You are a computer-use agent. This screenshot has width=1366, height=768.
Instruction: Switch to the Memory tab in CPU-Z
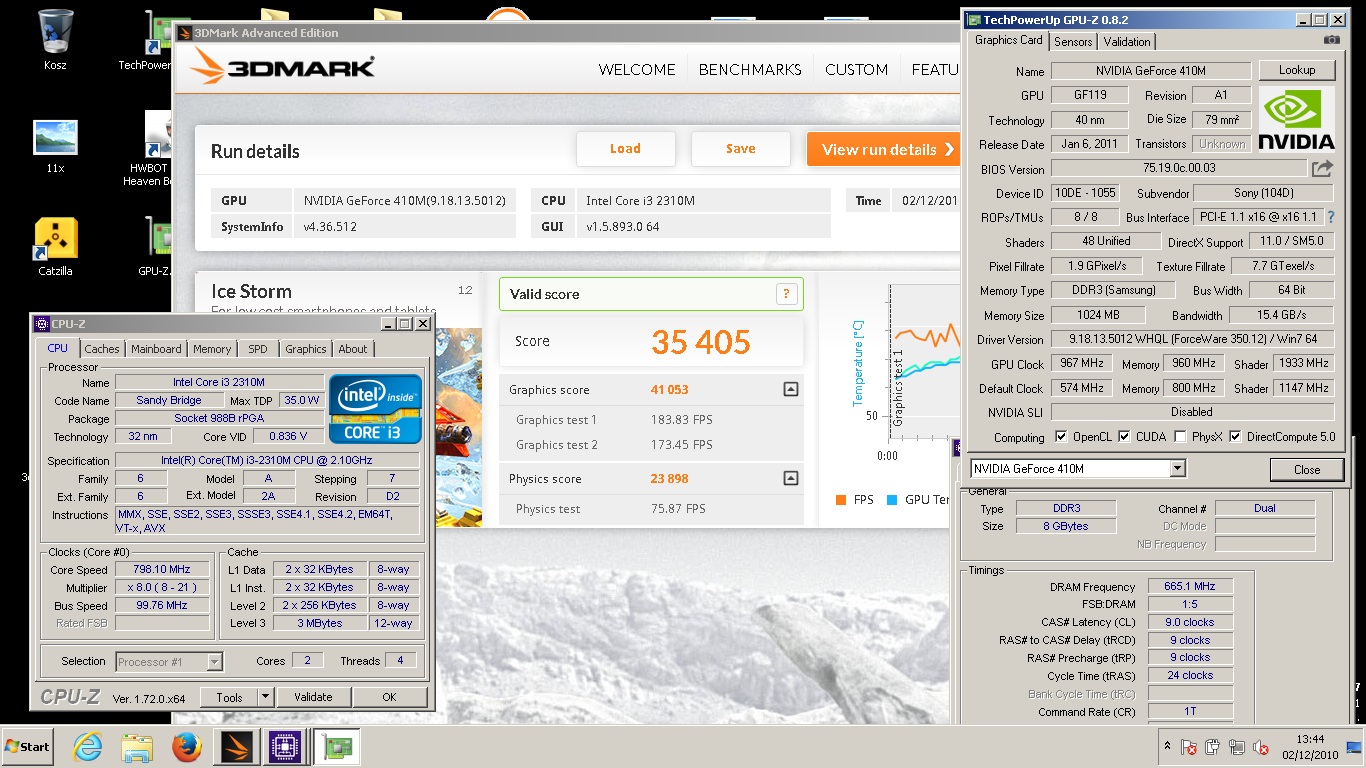click(x=212, y=349)
